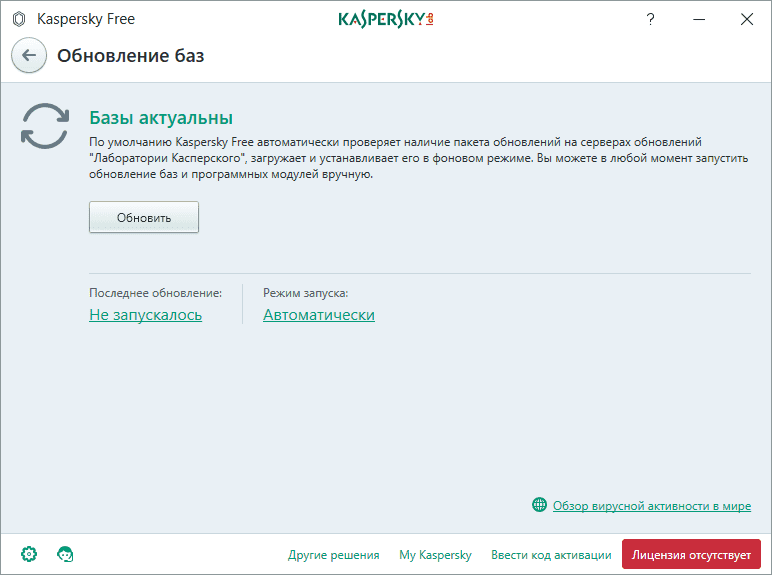Click the Kaspersky Lab logo at top
The width and height of the screenshot is (772, 575).
click(x=386, y=19)
